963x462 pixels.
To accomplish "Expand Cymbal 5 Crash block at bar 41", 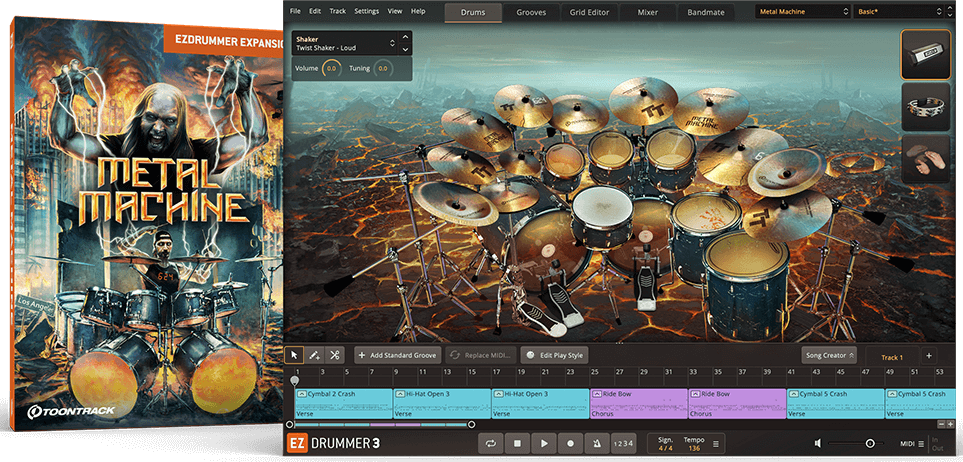I will coord(793,394).
